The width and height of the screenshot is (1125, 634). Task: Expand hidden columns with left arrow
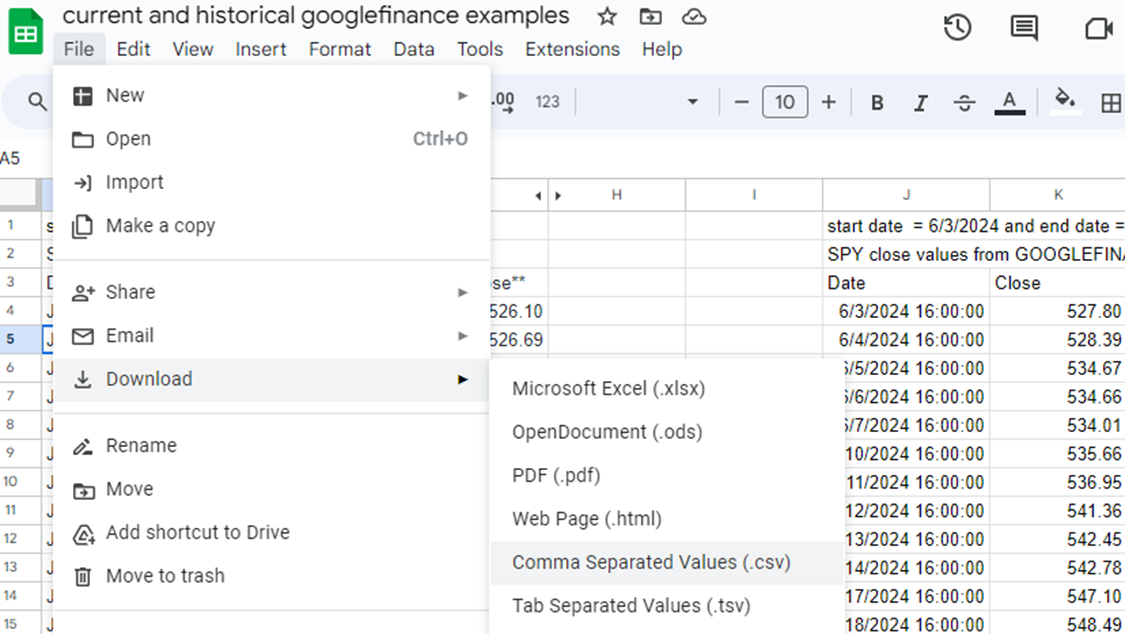coord(538,196)
